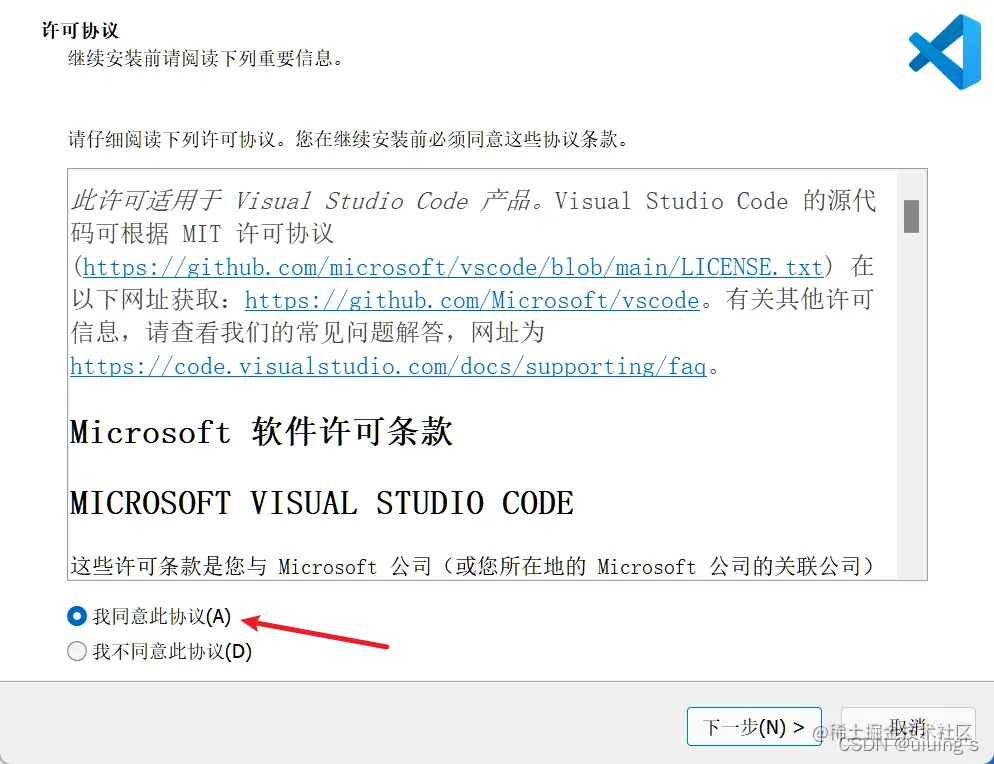Click the license text scrollbar thumb
The image size is (994, 764).
click(x=912, y=216)
